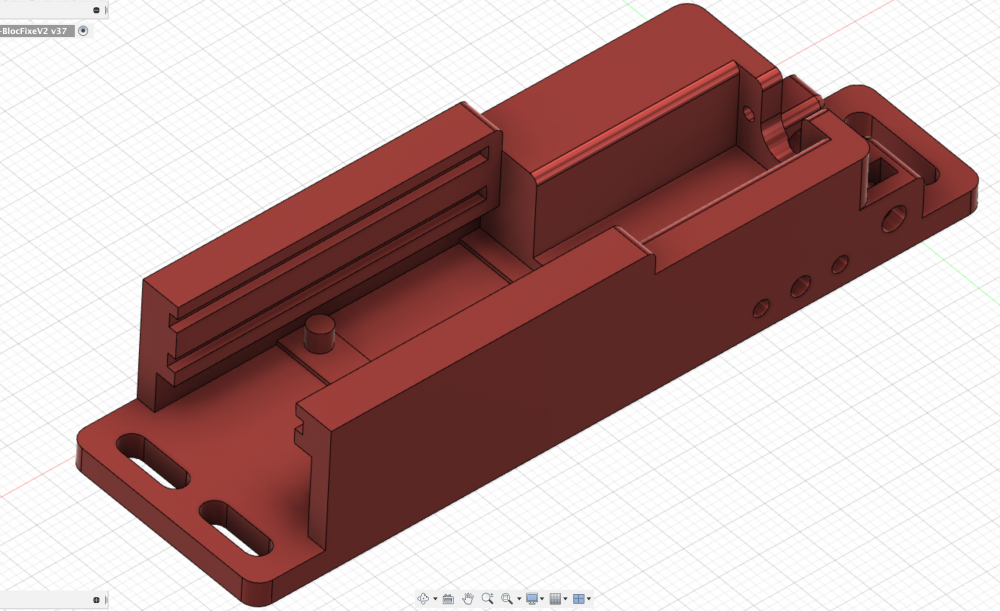Click the Look At camera icon
Image resolution: width=1000 pixels, height=611 pixels.
click(x=448, y=598)
